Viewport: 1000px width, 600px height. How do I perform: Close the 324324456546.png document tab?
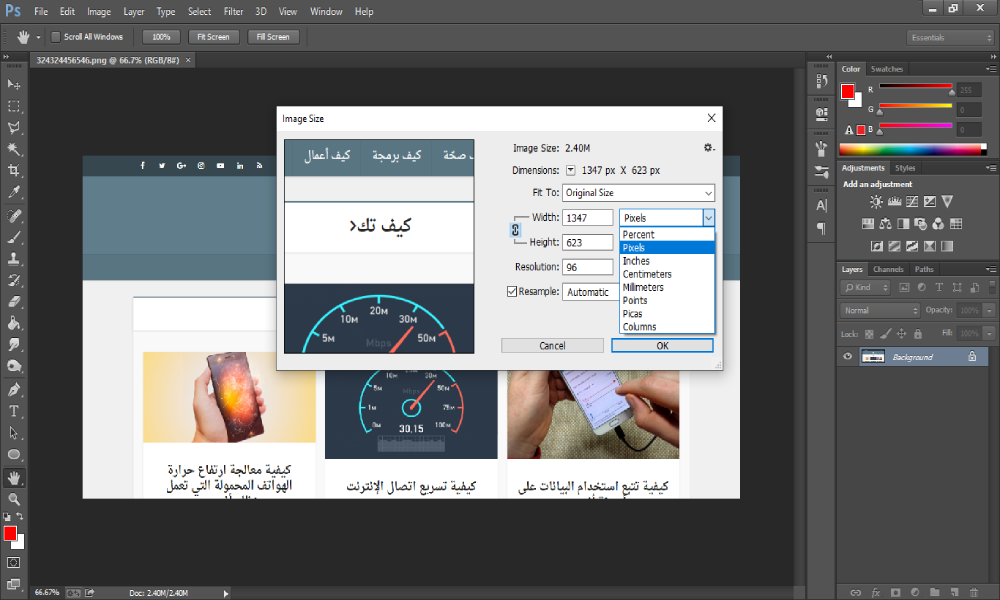[x=188, y=60]
